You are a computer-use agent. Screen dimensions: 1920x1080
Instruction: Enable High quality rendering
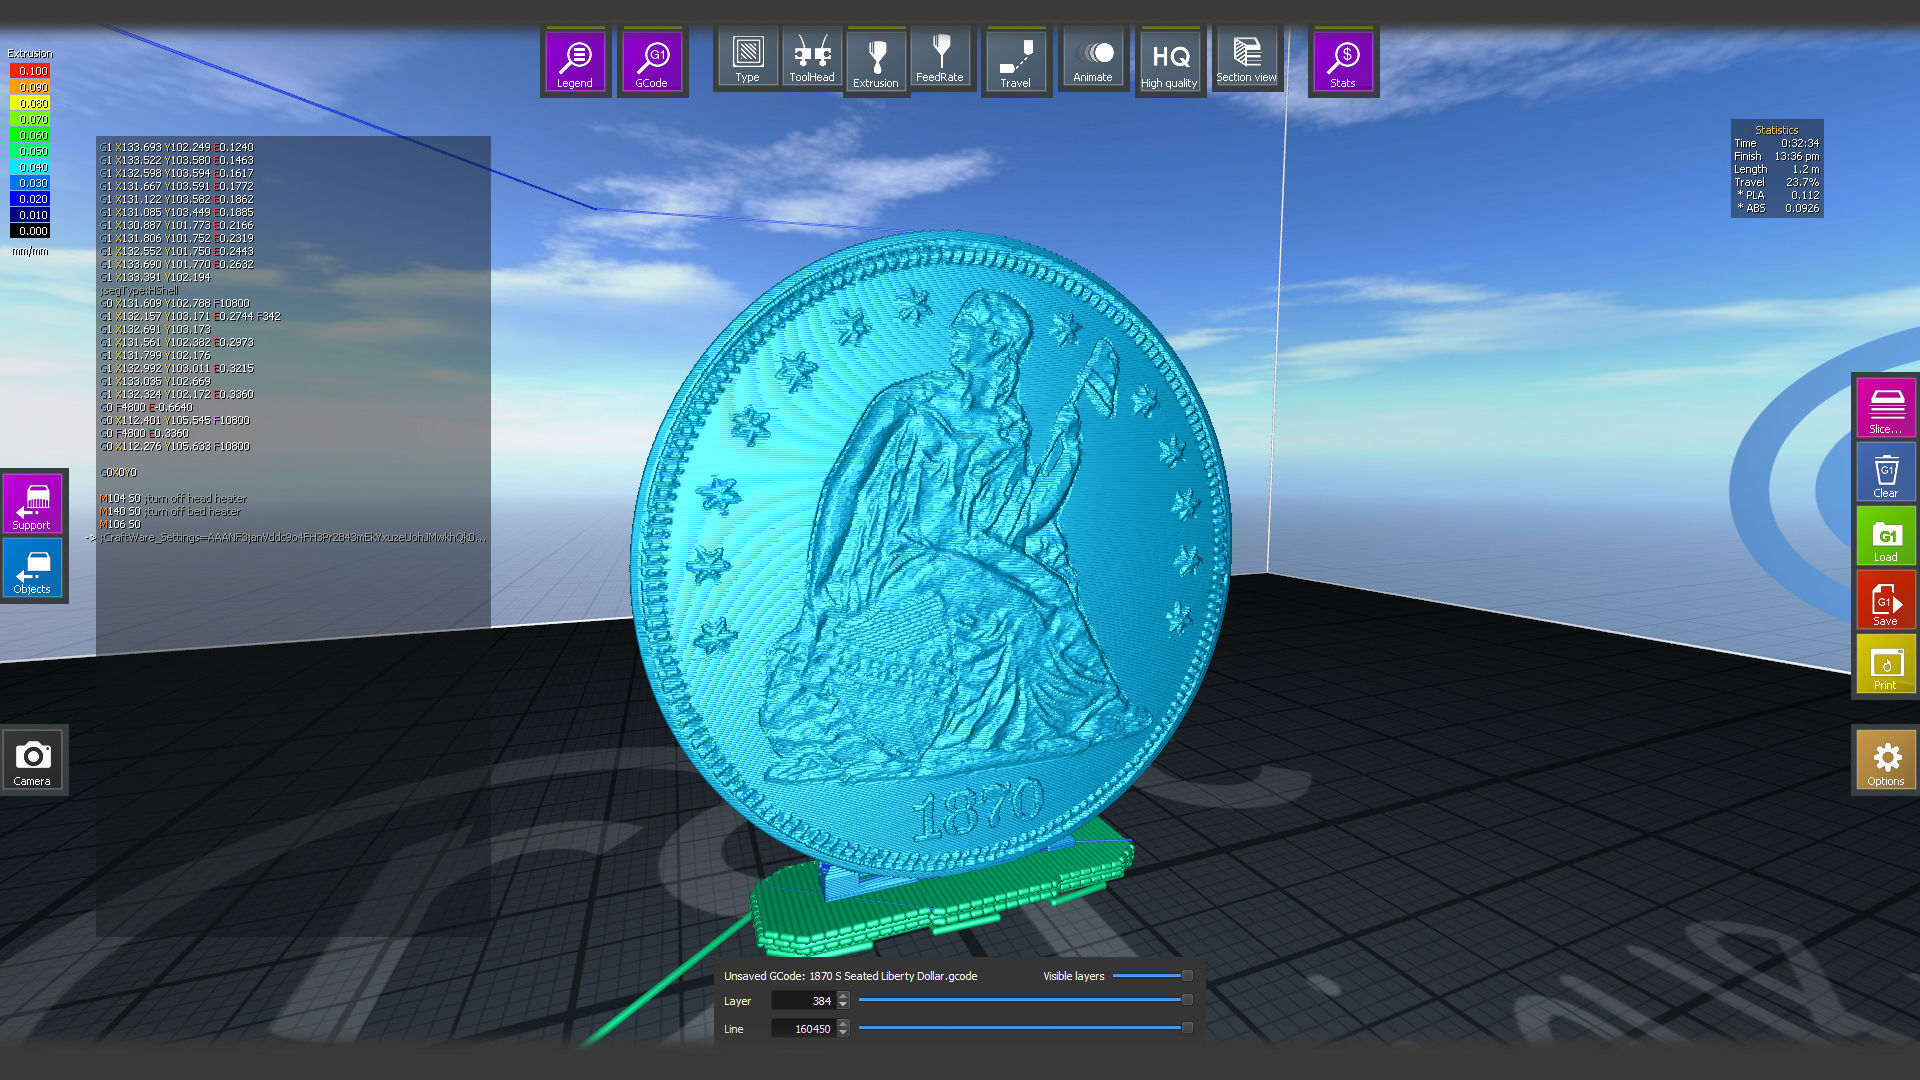[1169, 62]
